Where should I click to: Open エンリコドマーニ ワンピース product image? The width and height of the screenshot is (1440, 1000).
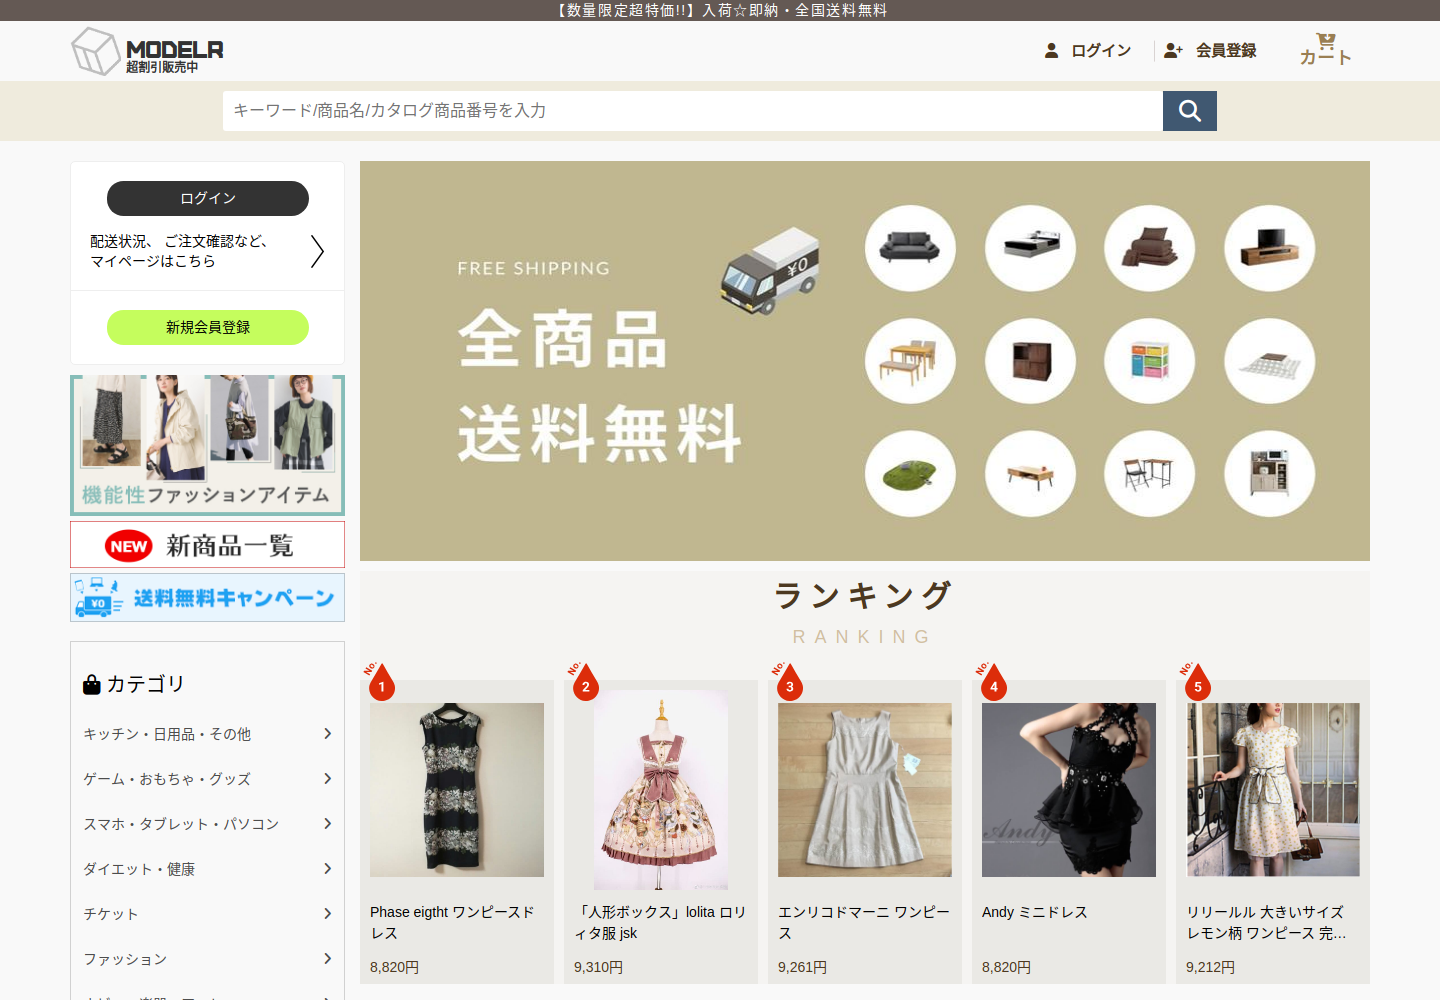(865, 790)
